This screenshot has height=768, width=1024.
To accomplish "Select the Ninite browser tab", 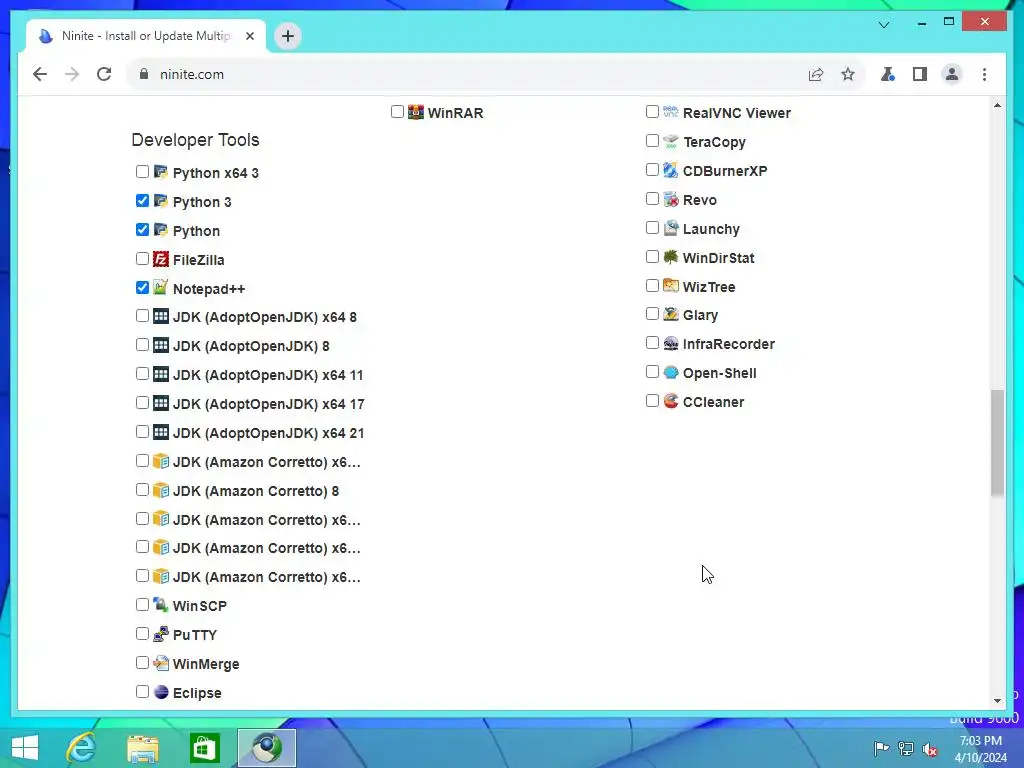I will [x=146, y=36].
